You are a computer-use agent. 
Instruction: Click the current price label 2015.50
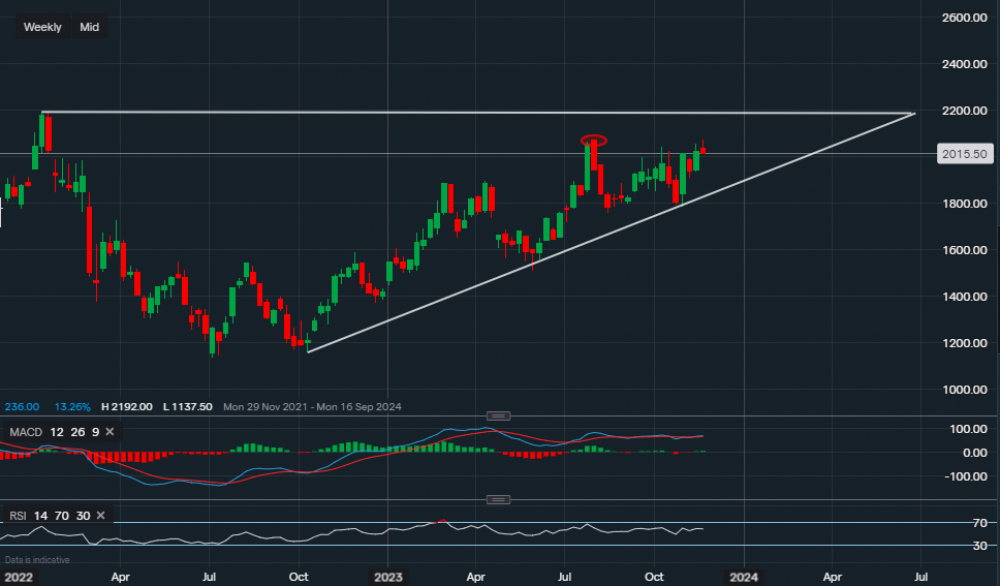point(963,154)
